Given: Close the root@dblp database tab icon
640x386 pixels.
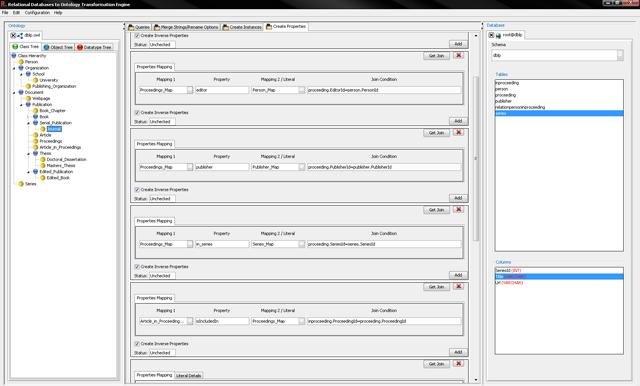Looking at the screenshot, I should click(x=491, y=35).
